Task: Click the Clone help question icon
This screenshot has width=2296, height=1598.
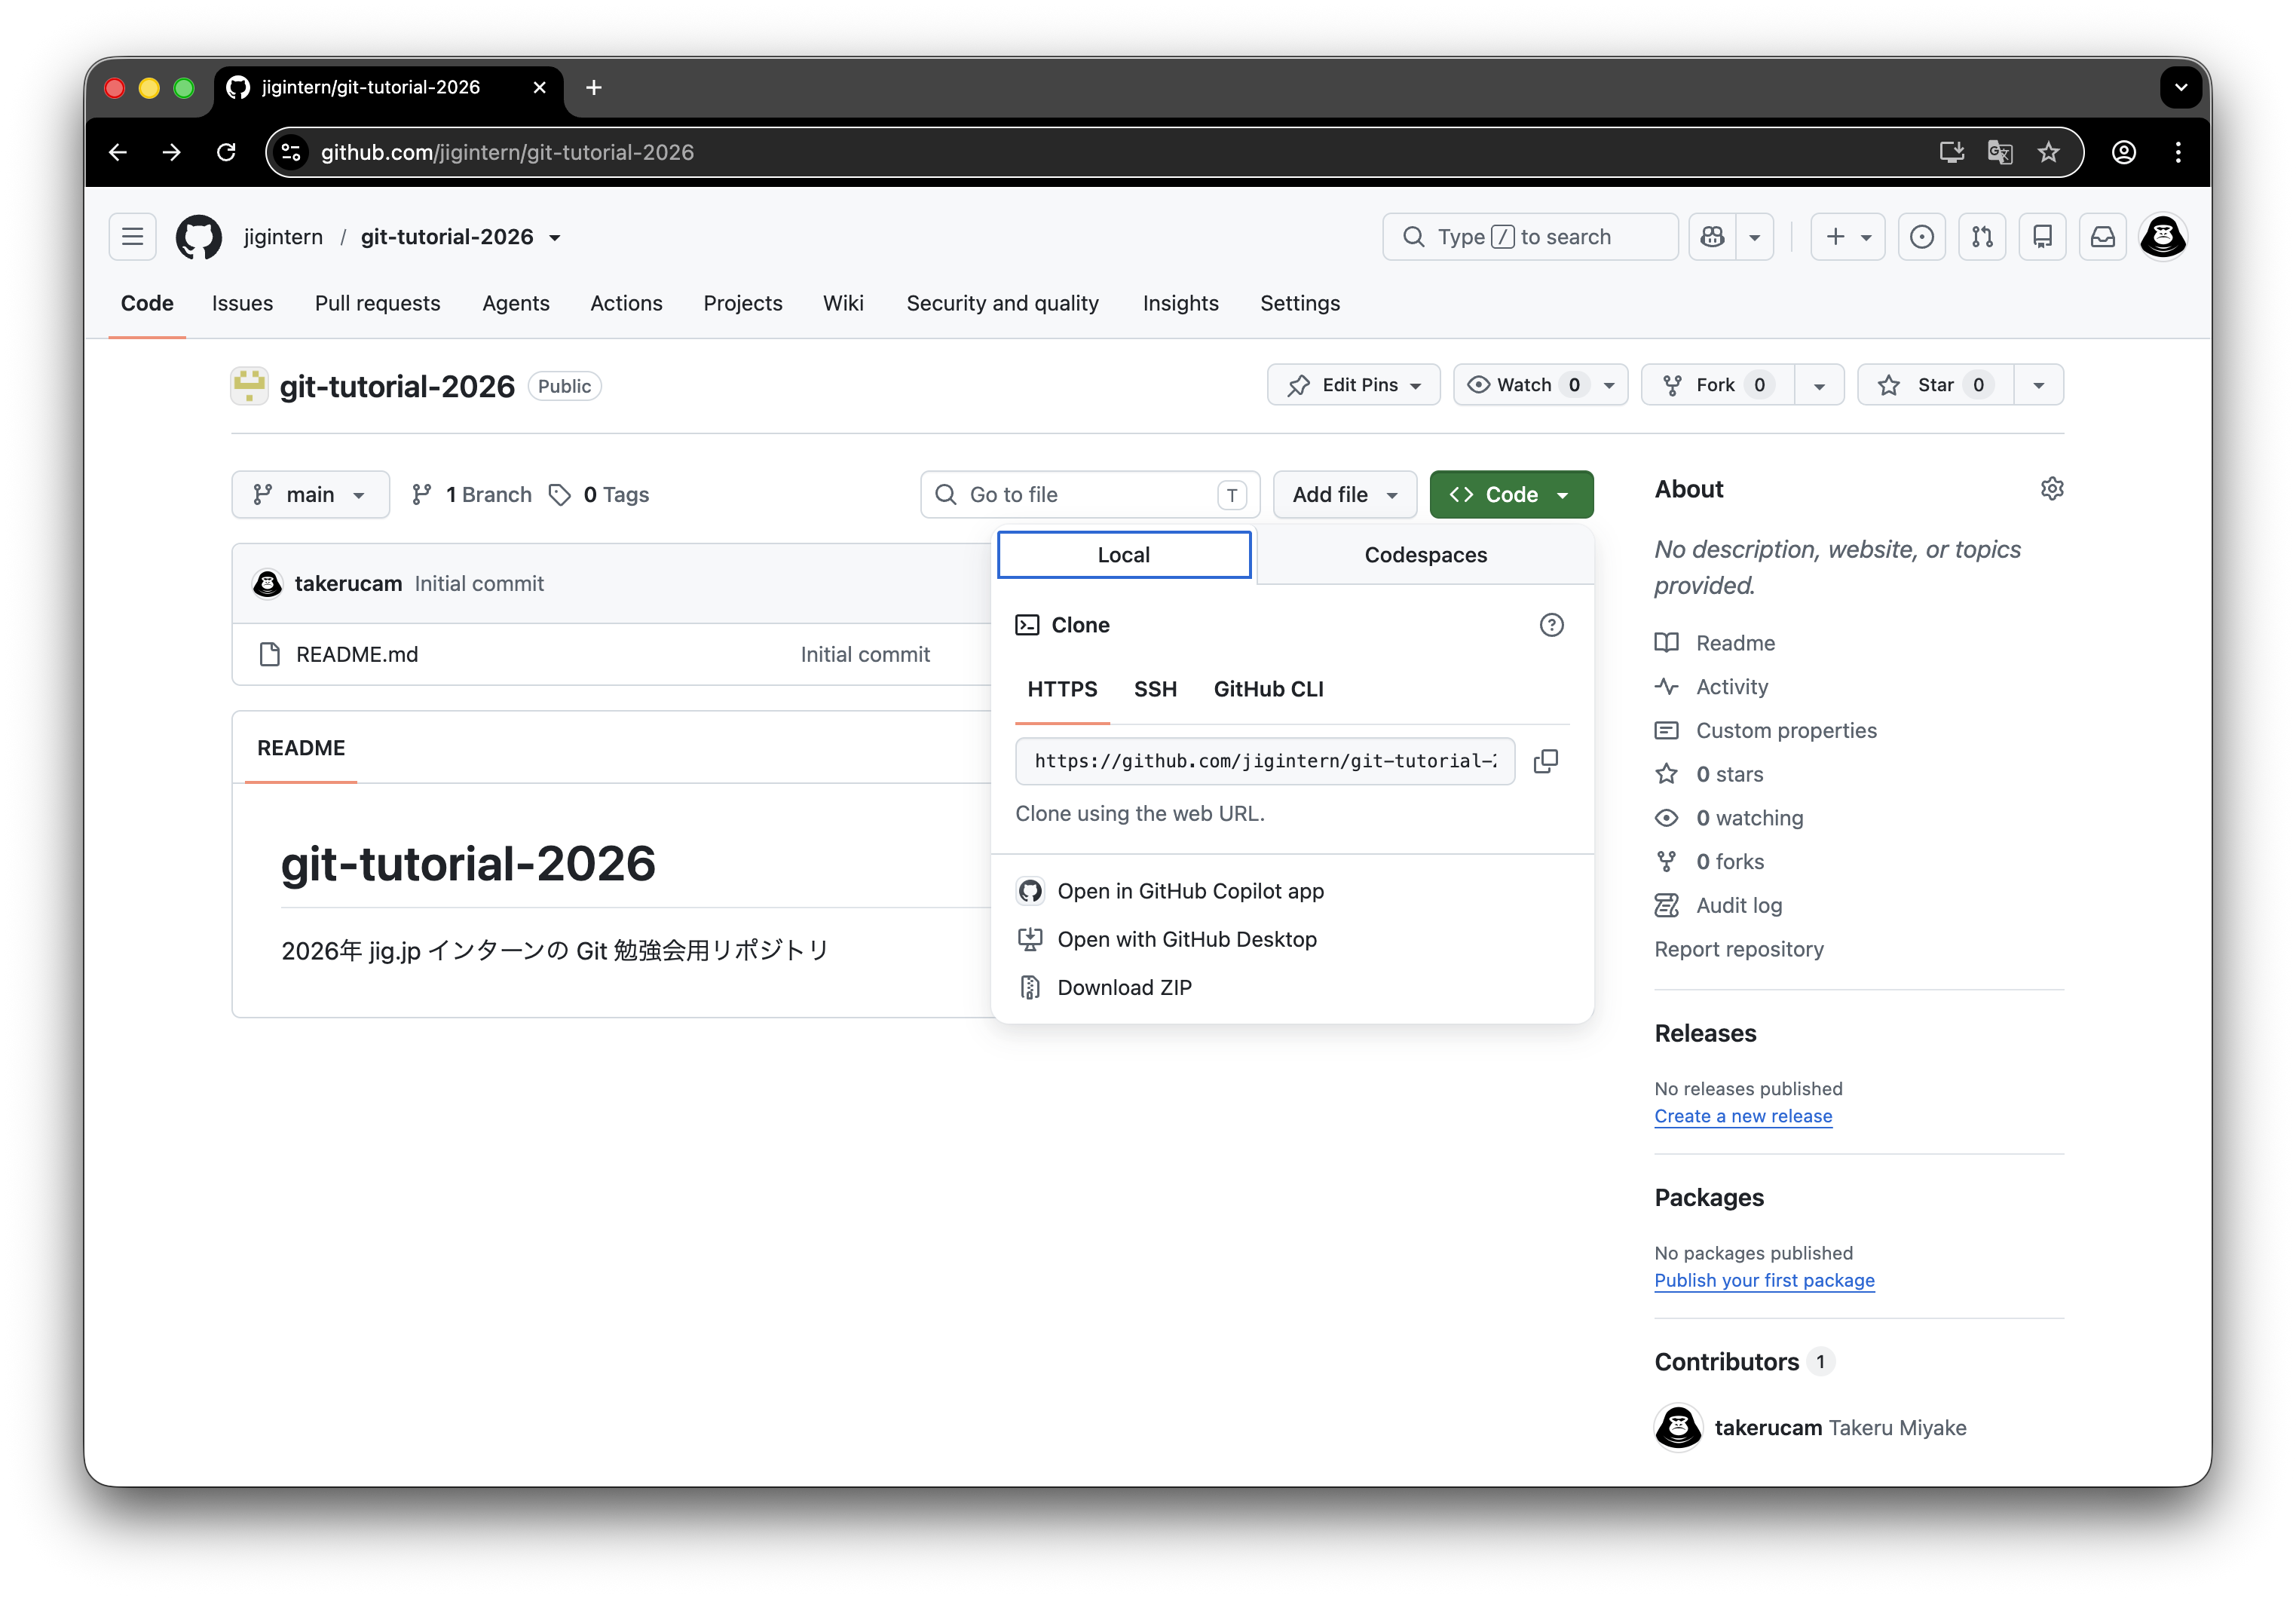Action: click(x=1551, y=625)
